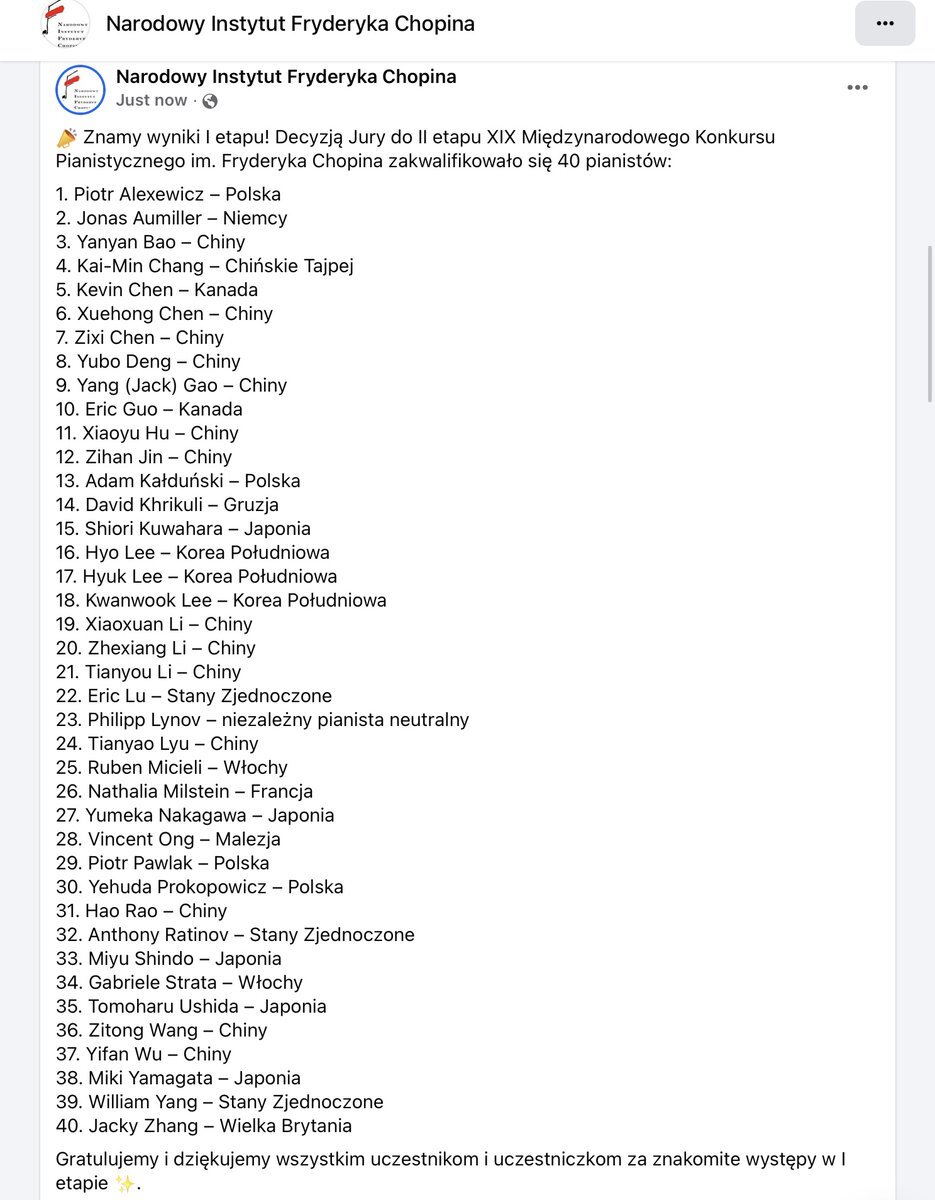Click the Tomoharu Ushida – Japonia line
This screenshot has width=935, height=1200.
coord(191,1006)
